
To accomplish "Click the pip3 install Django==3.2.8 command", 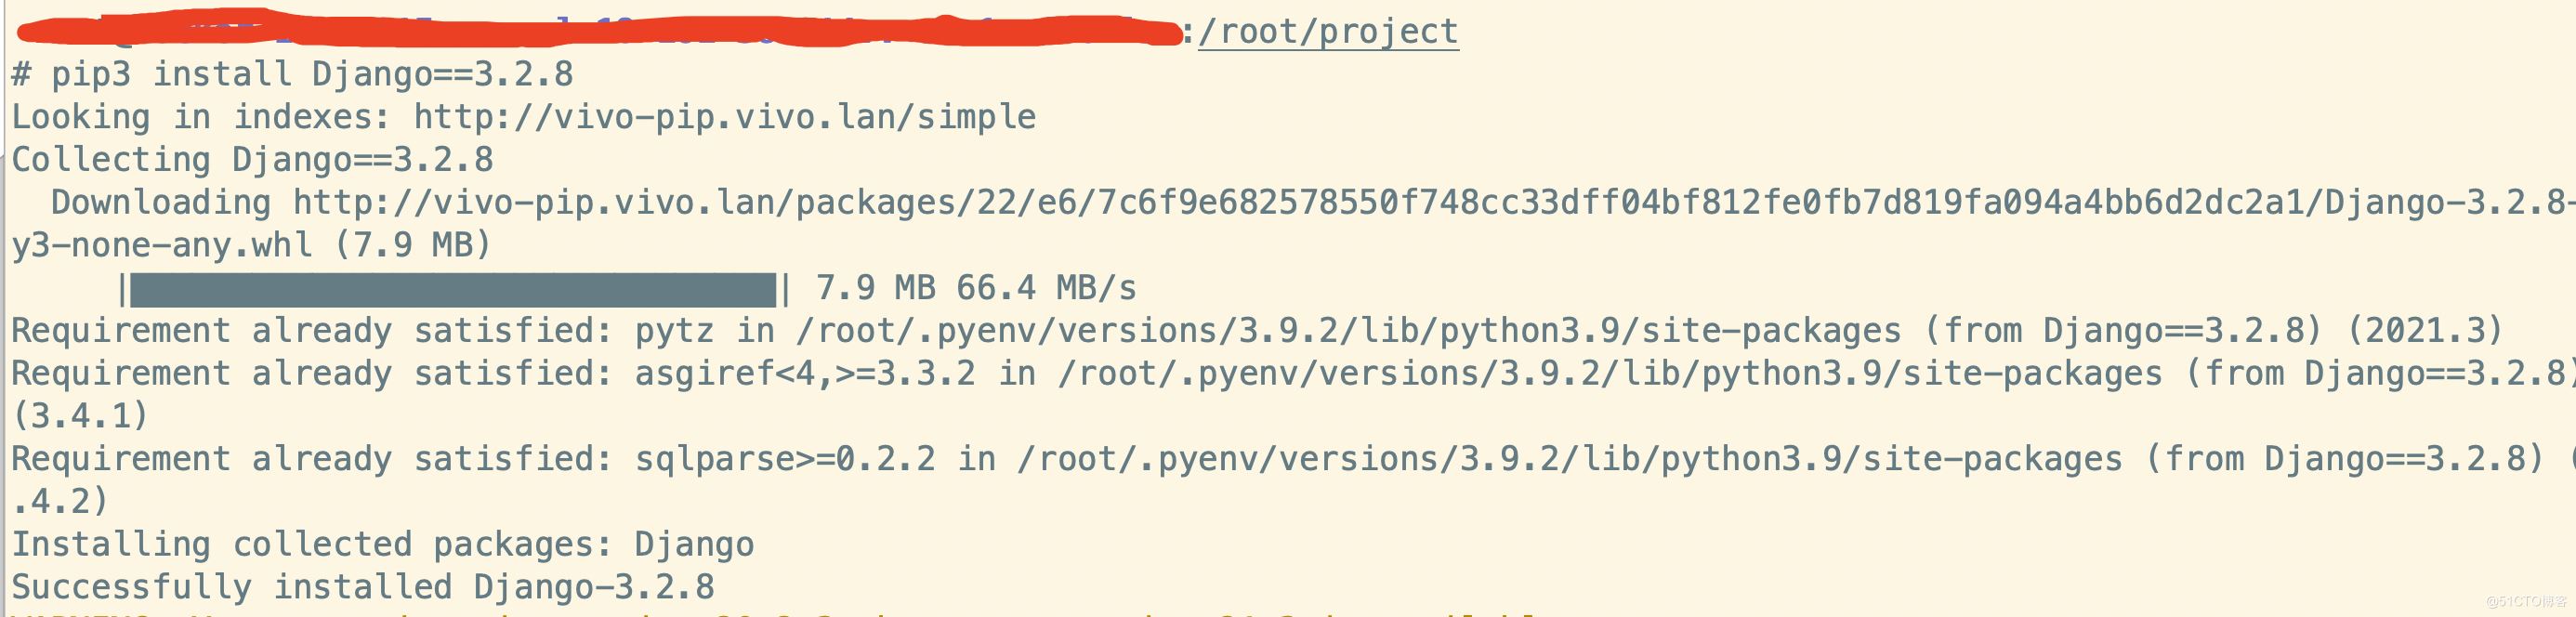I will (x=312, y=74).
